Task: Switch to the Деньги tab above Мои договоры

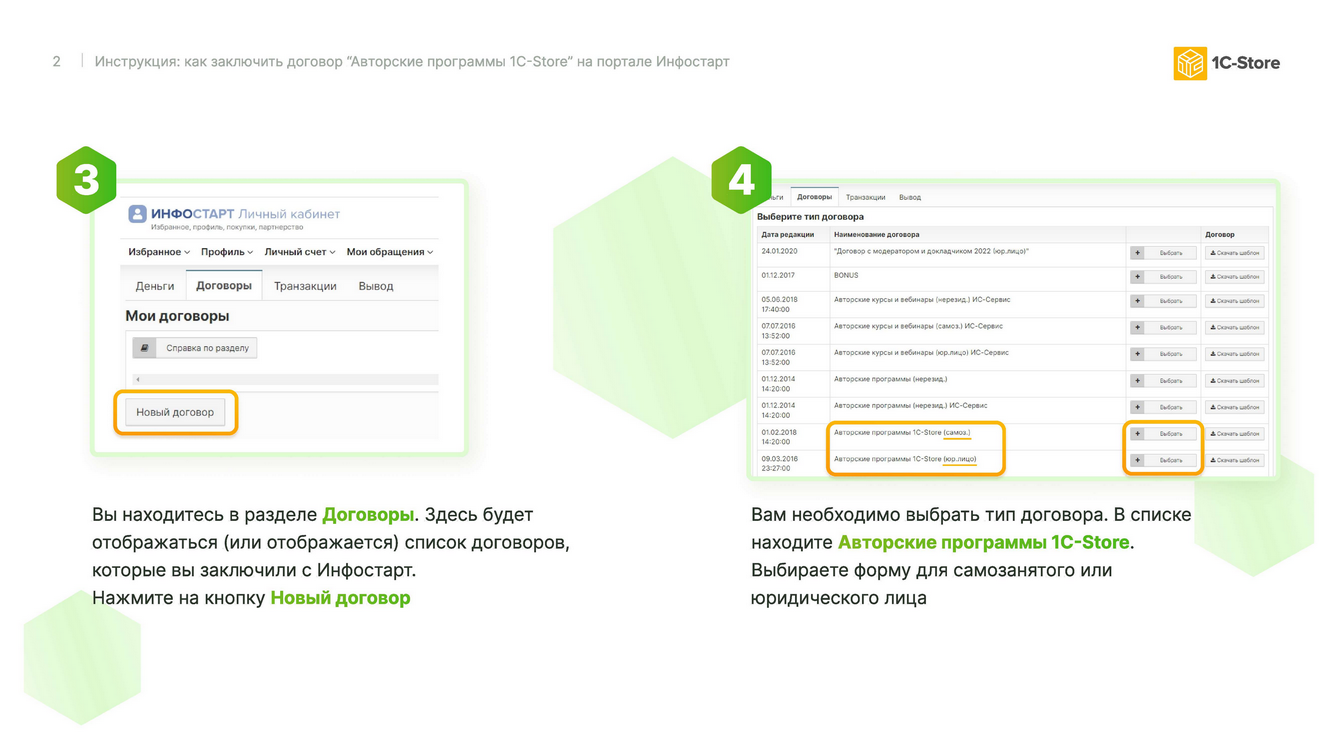Action: pyautogui.click(x=155, y=286)
